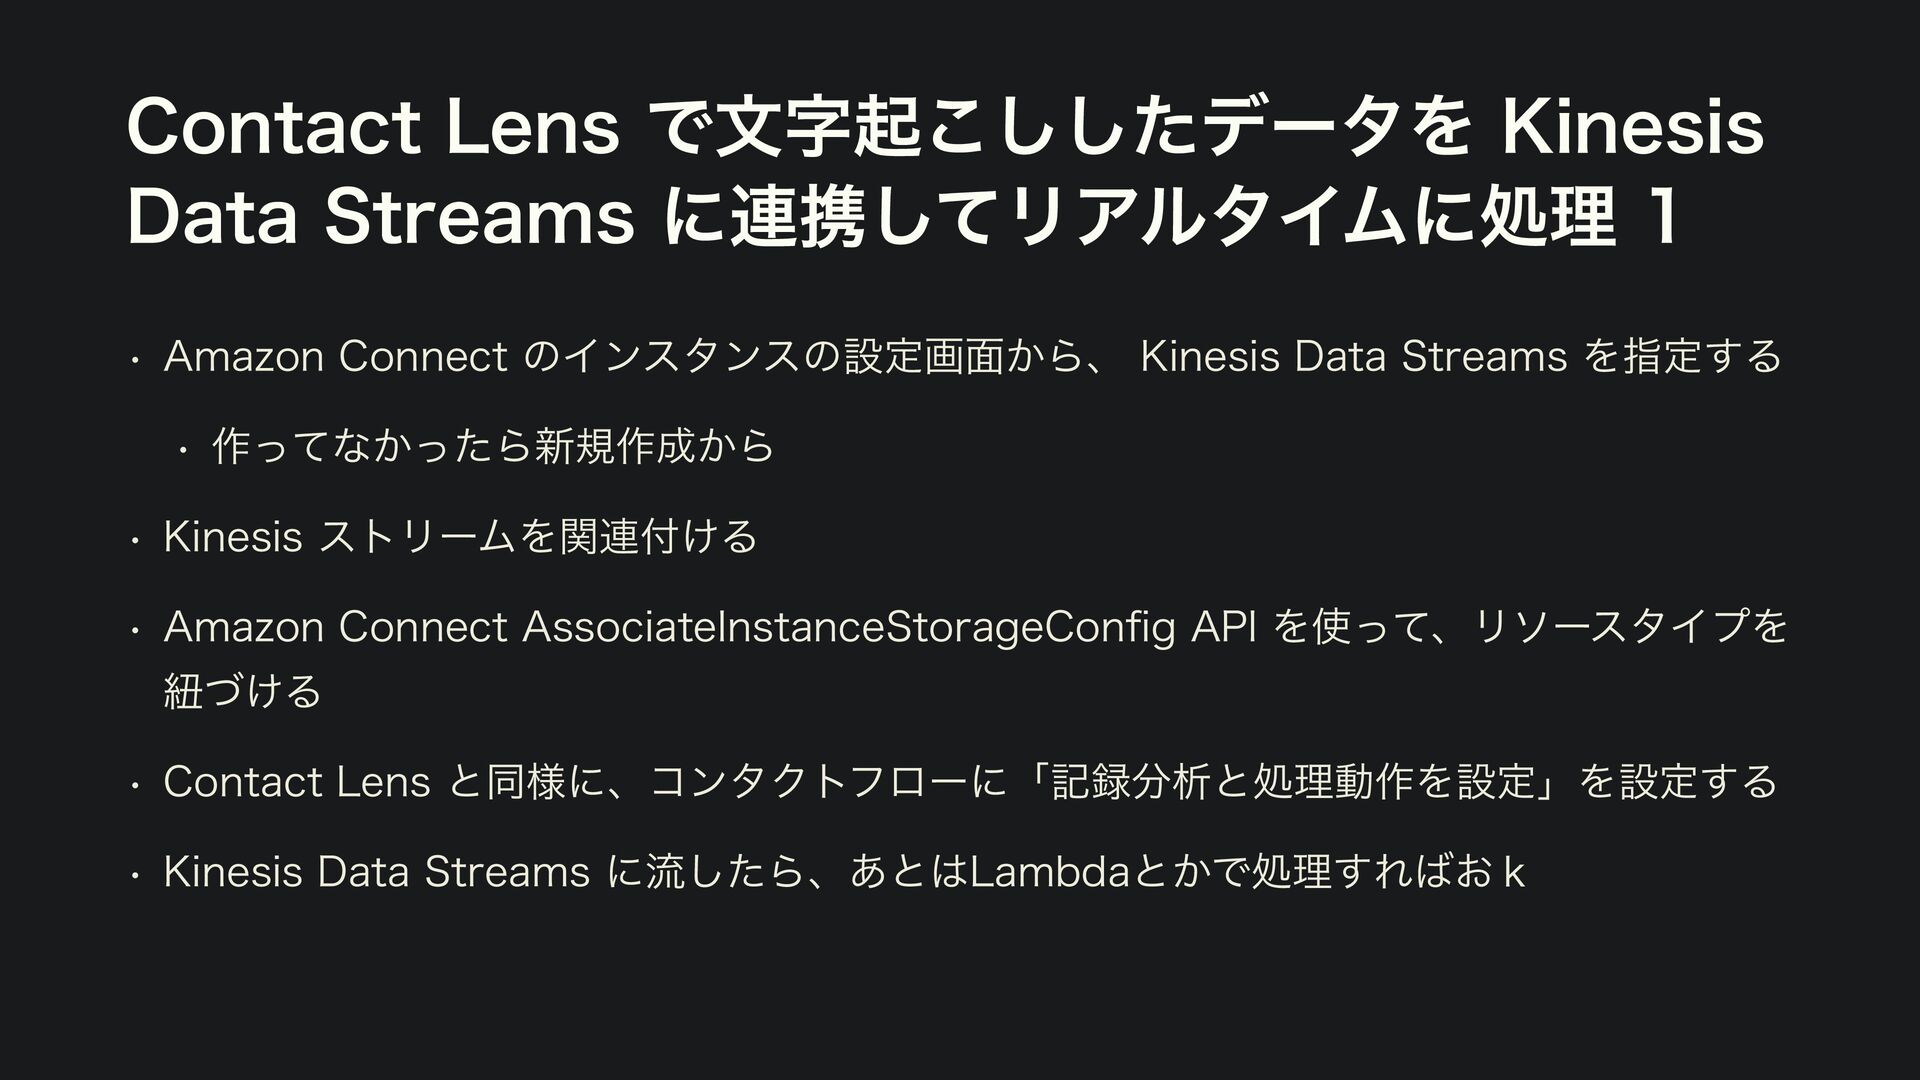
Task: Click "Data Streams" in the title's second line
Action: pyautogui.click(x=380, y=218)
